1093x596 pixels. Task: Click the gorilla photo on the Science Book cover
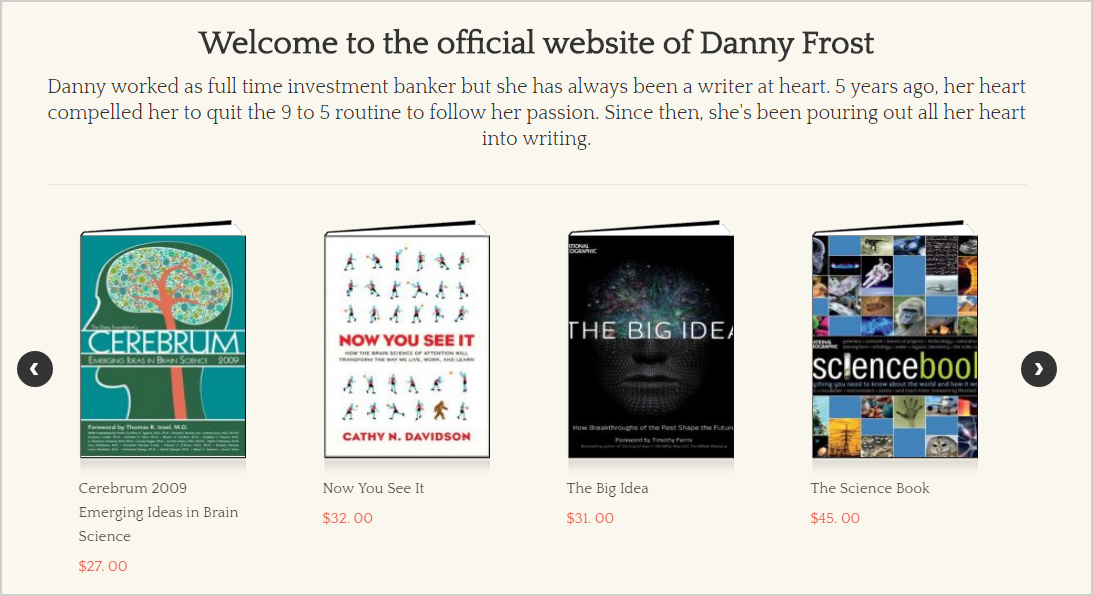(x=910, y=316)
